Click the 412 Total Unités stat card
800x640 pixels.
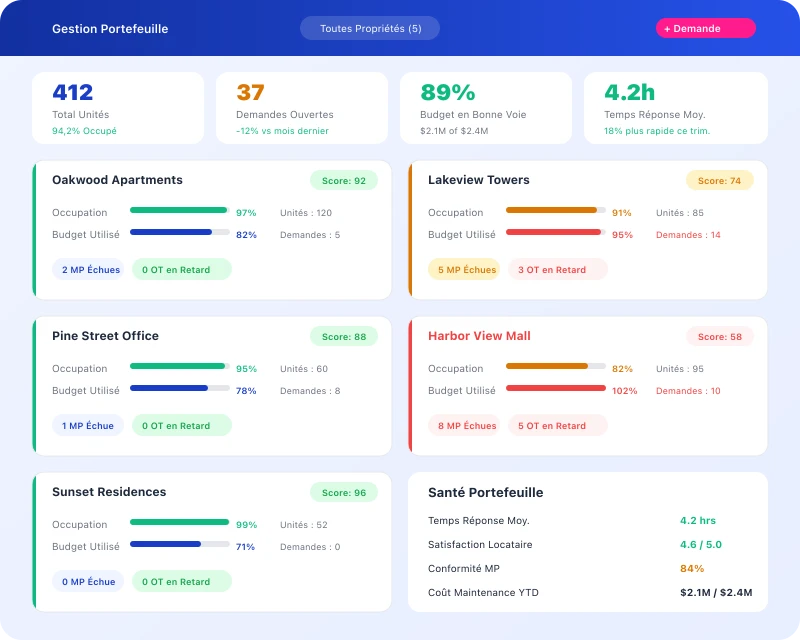tap(118, 107)
